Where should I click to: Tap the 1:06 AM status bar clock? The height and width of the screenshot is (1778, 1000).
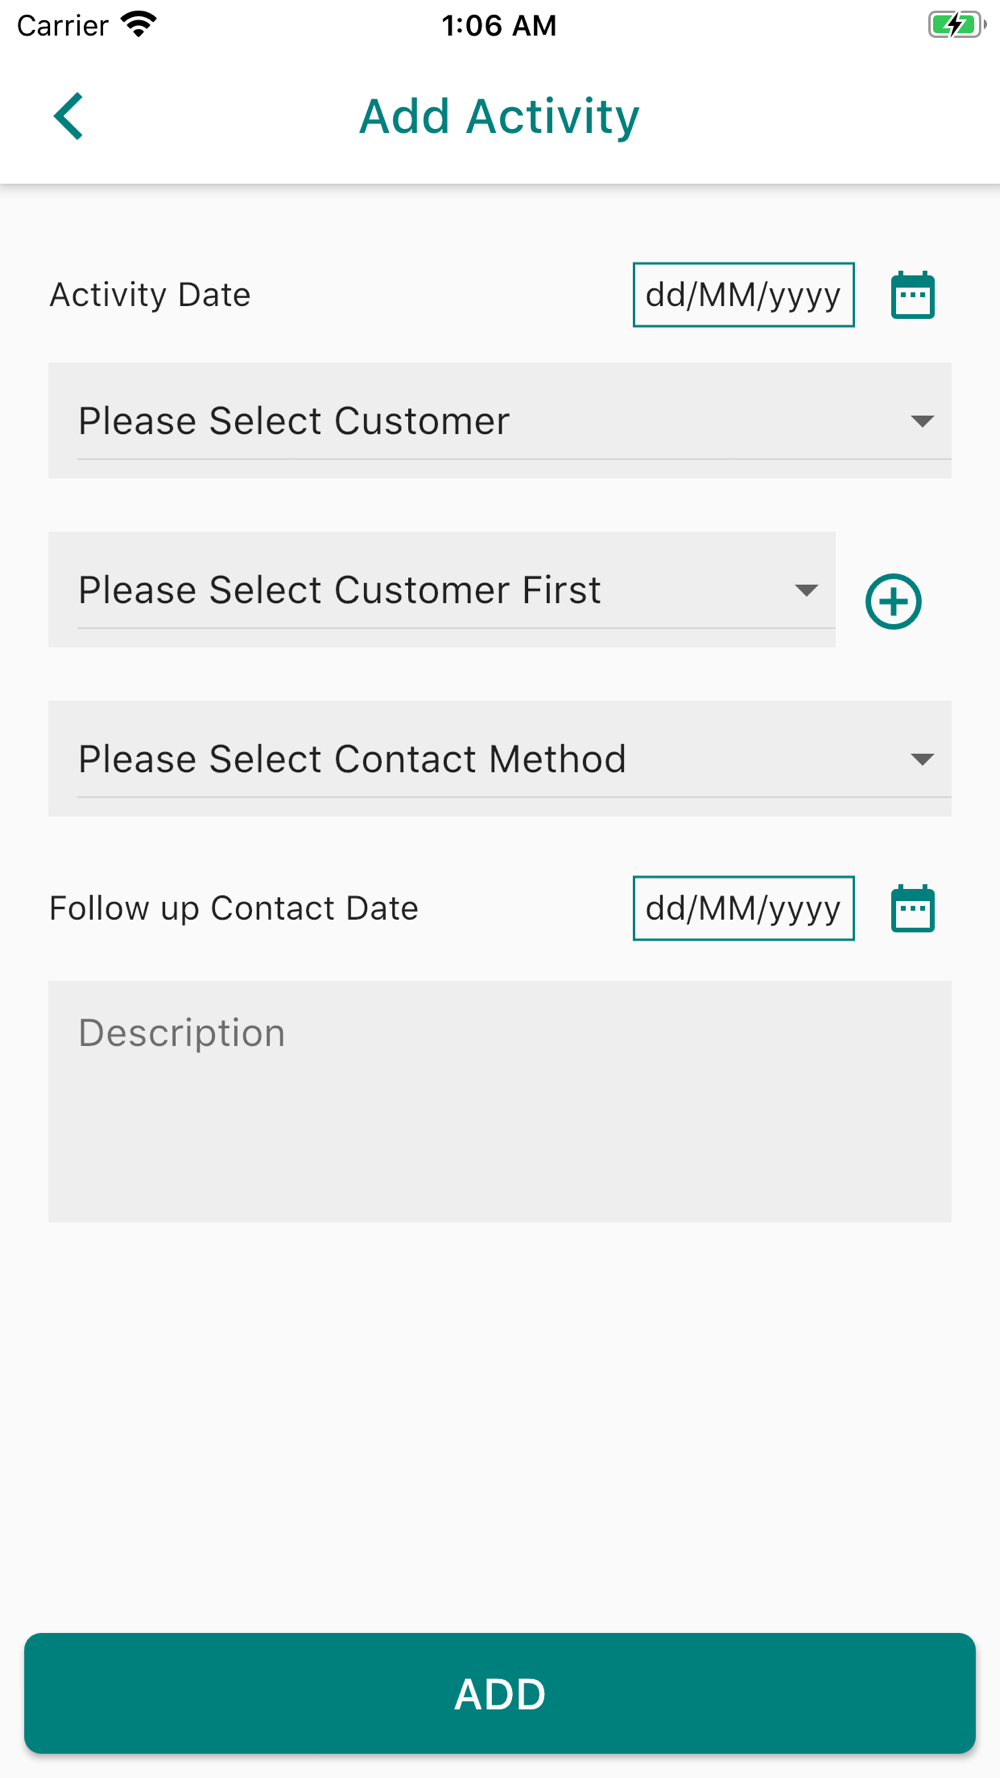(499, 25)
